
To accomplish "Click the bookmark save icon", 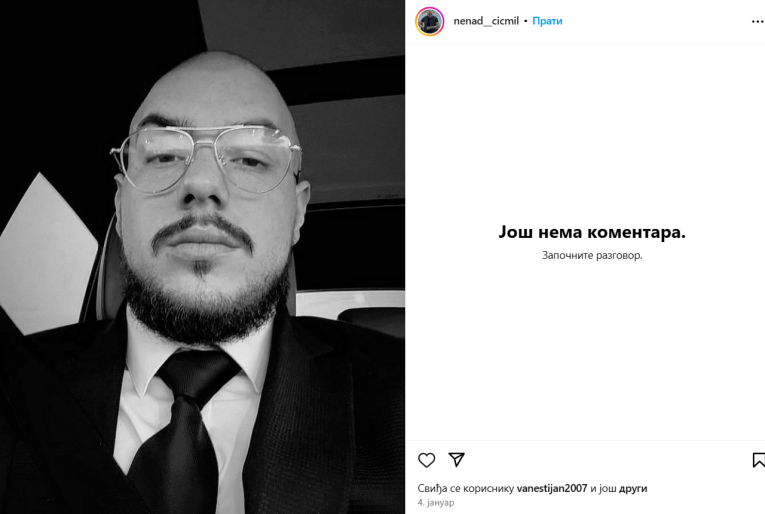I will tap(758, 460).
